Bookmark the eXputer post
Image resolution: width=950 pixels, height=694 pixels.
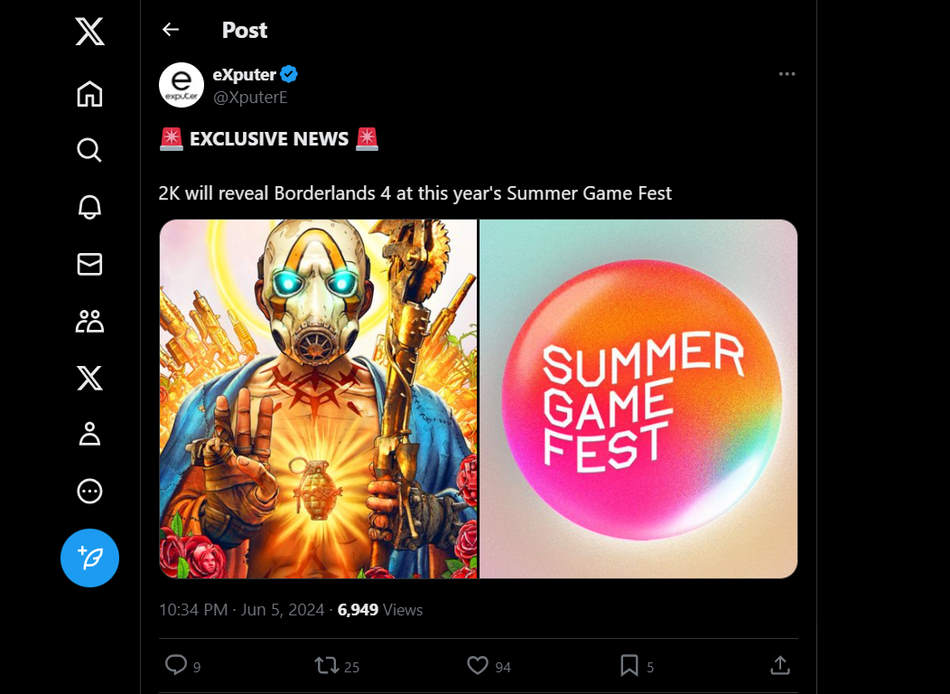pos(630,665)
